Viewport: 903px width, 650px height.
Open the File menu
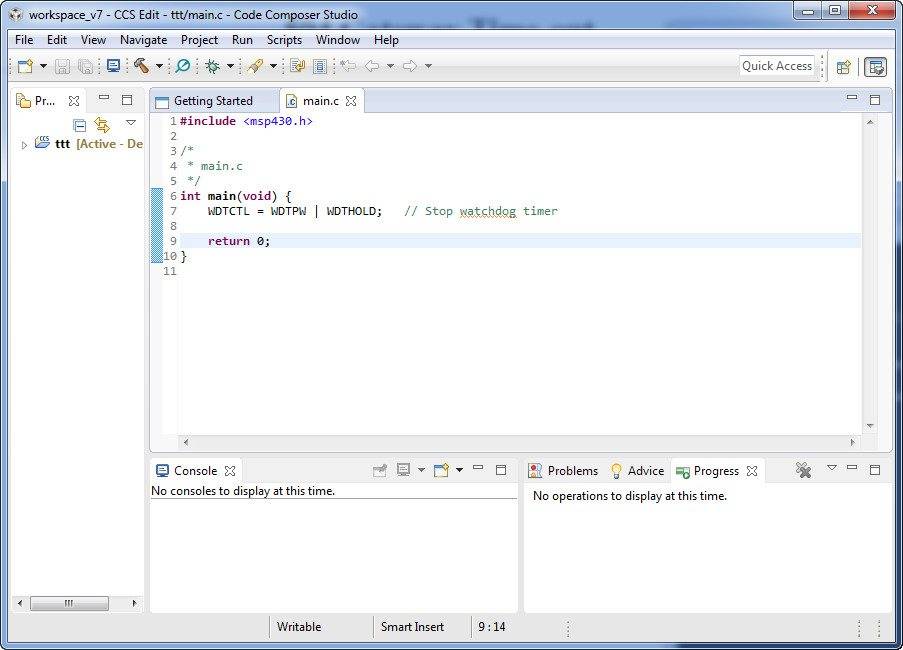click(x=24, y=40)
